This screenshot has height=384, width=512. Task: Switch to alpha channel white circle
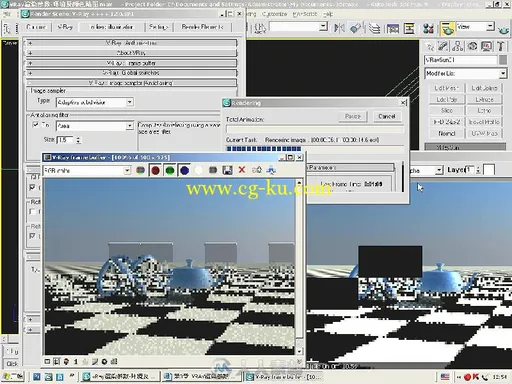tap(199, 170)
